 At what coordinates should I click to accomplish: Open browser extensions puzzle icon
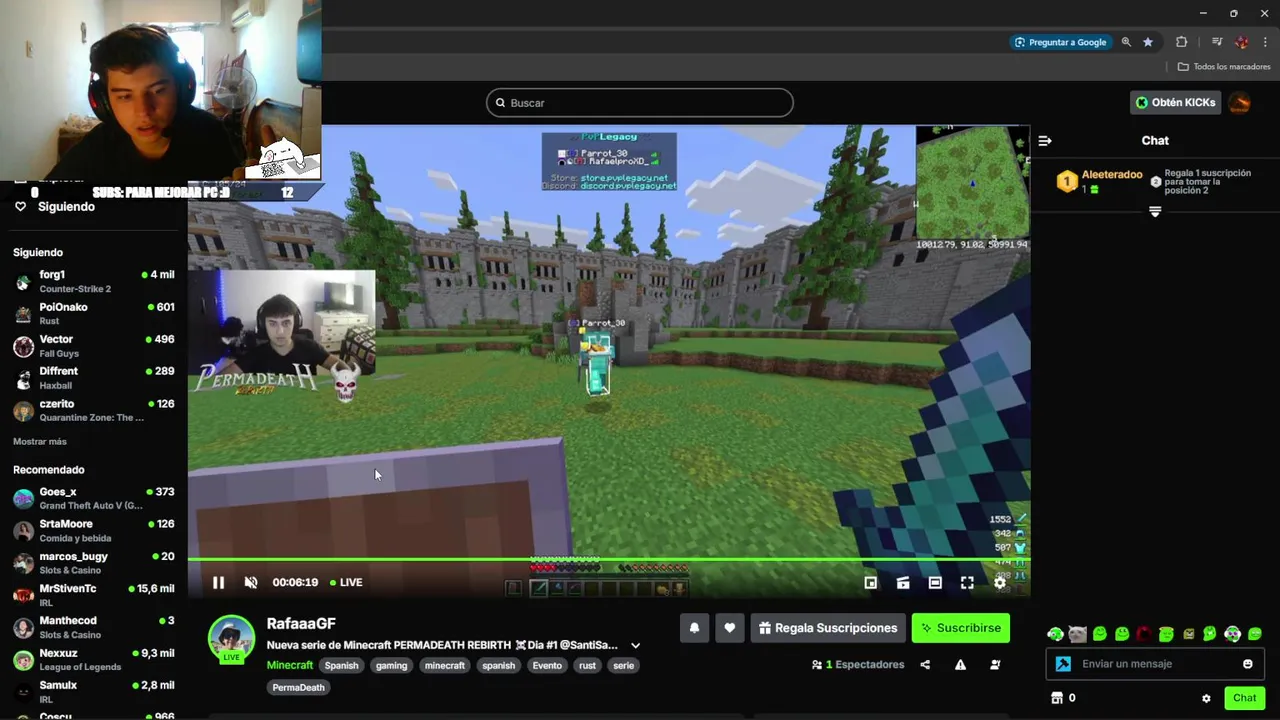point(1182,42)
